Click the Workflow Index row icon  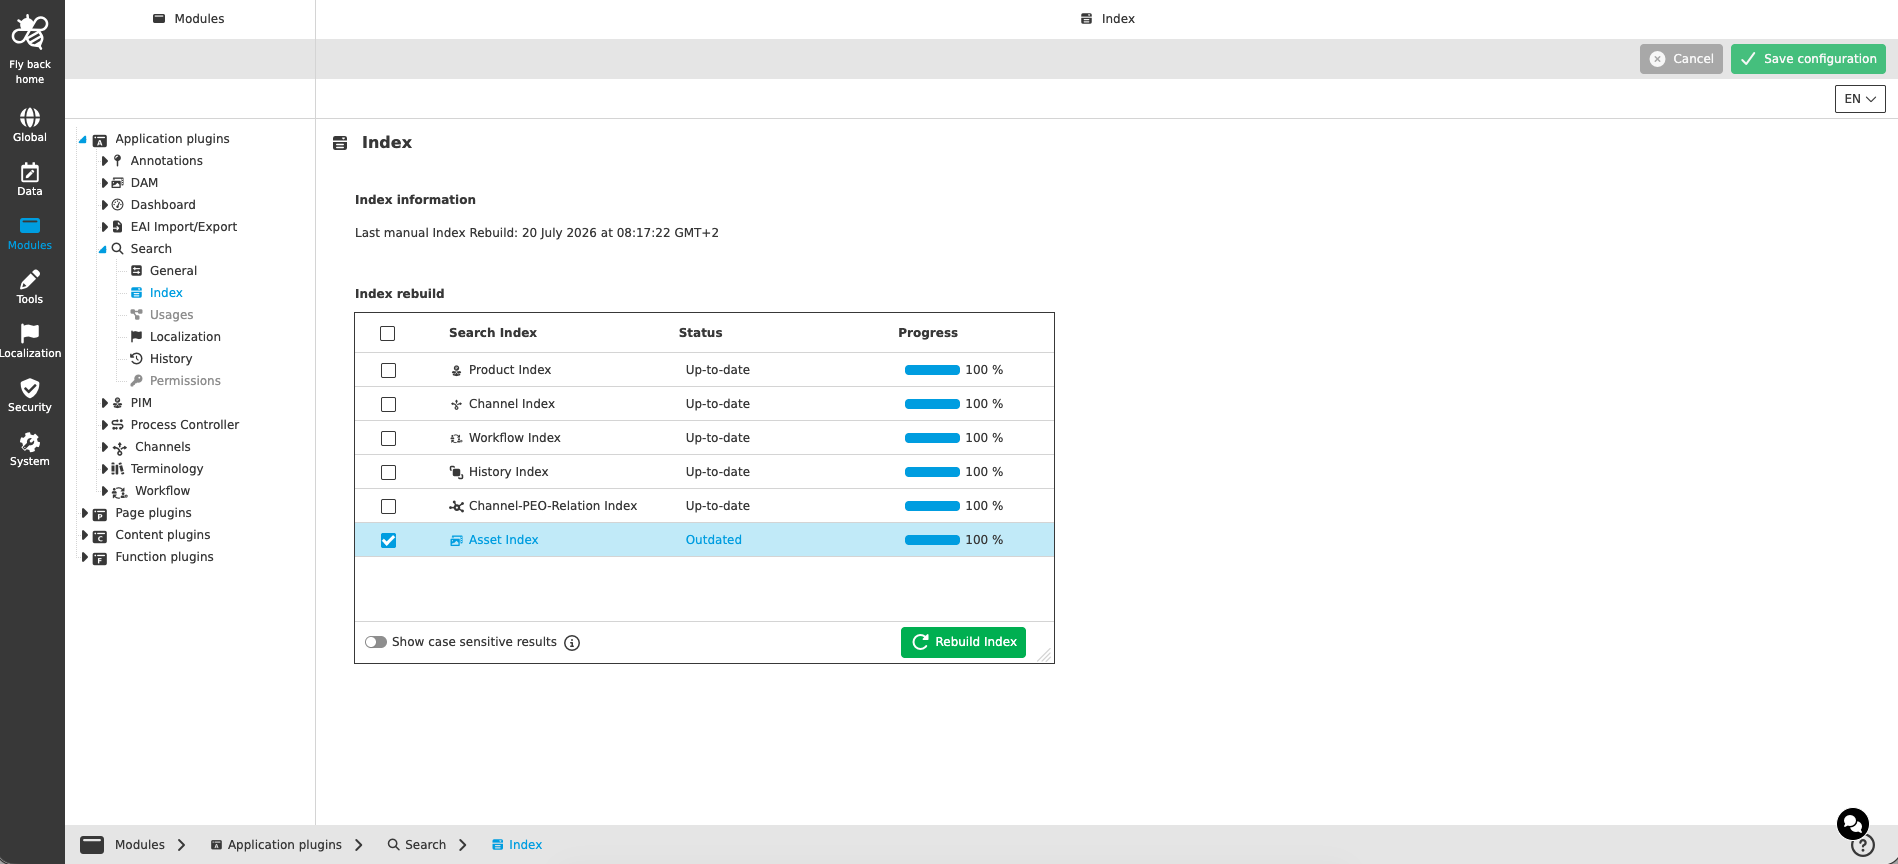tap(456, 438)
